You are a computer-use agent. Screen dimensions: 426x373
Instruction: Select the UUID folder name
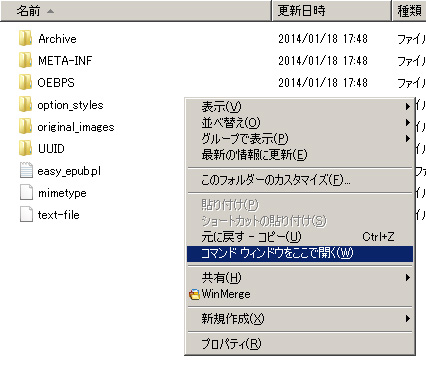(x=51, y=149)
